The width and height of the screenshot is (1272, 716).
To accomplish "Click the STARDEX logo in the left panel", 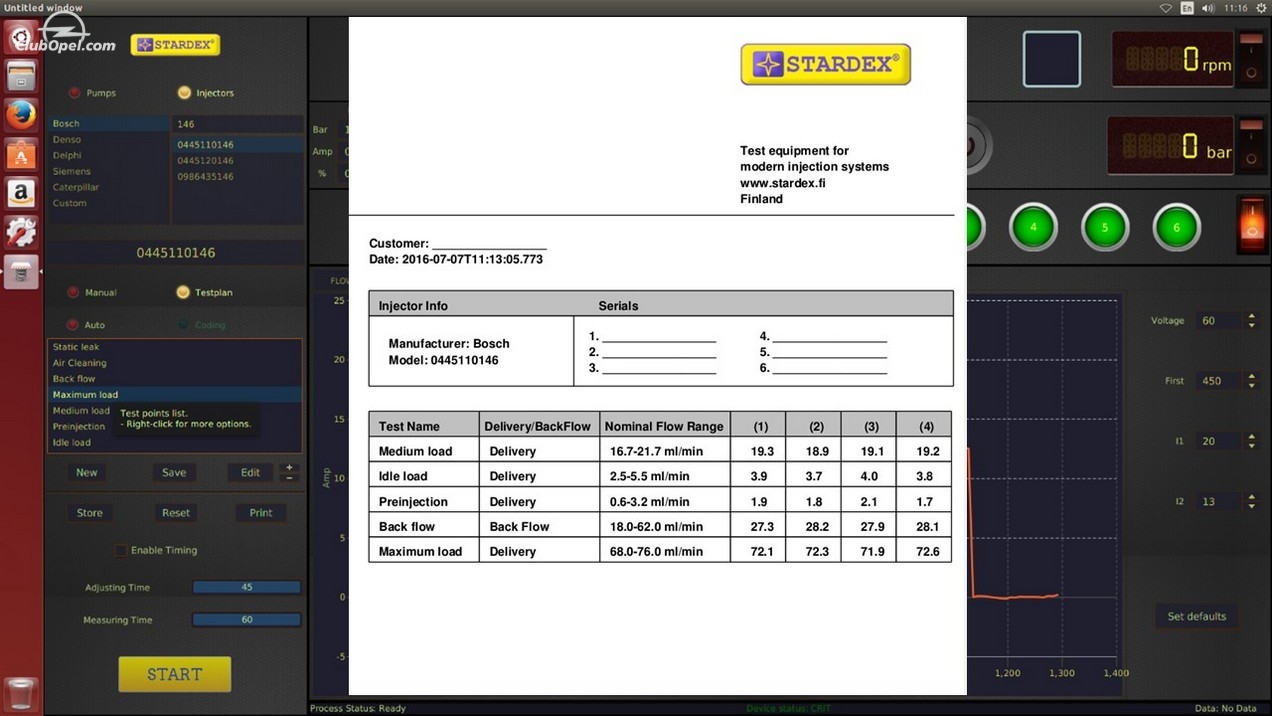I will tap(176, 45).
